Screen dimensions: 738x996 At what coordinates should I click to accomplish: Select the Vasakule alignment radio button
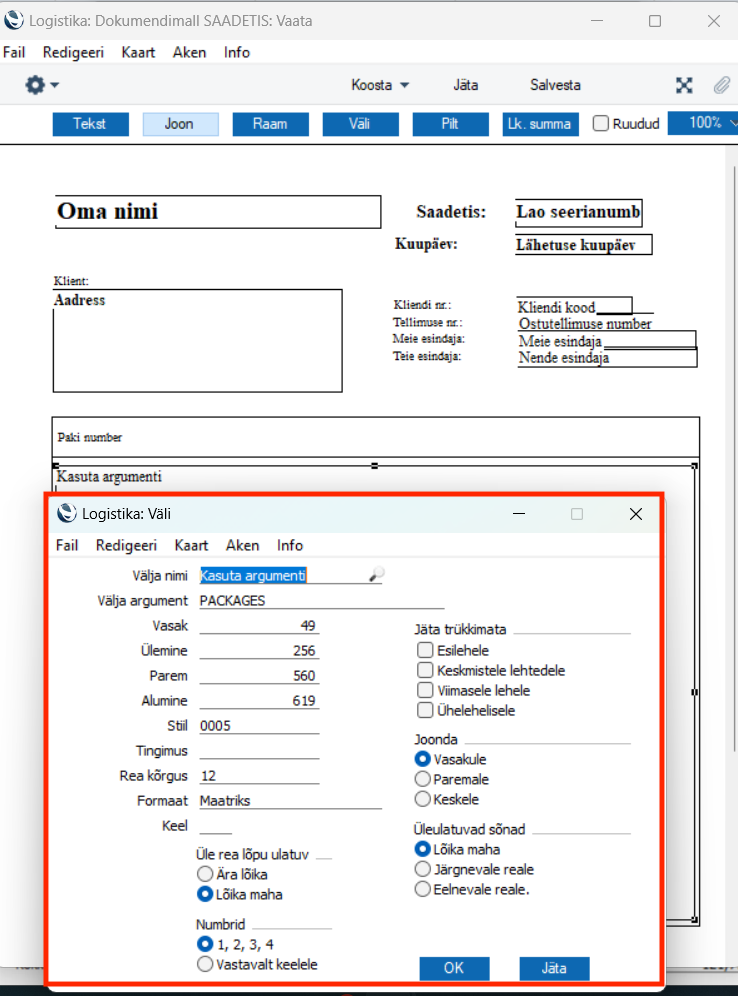point(422,759)
